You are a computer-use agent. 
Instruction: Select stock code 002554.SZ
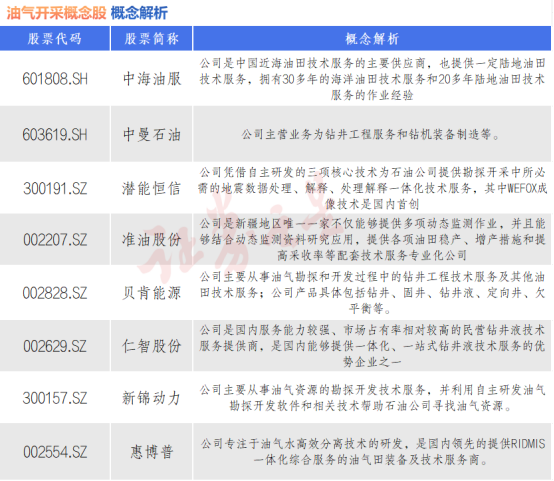(x=55, y=452)
